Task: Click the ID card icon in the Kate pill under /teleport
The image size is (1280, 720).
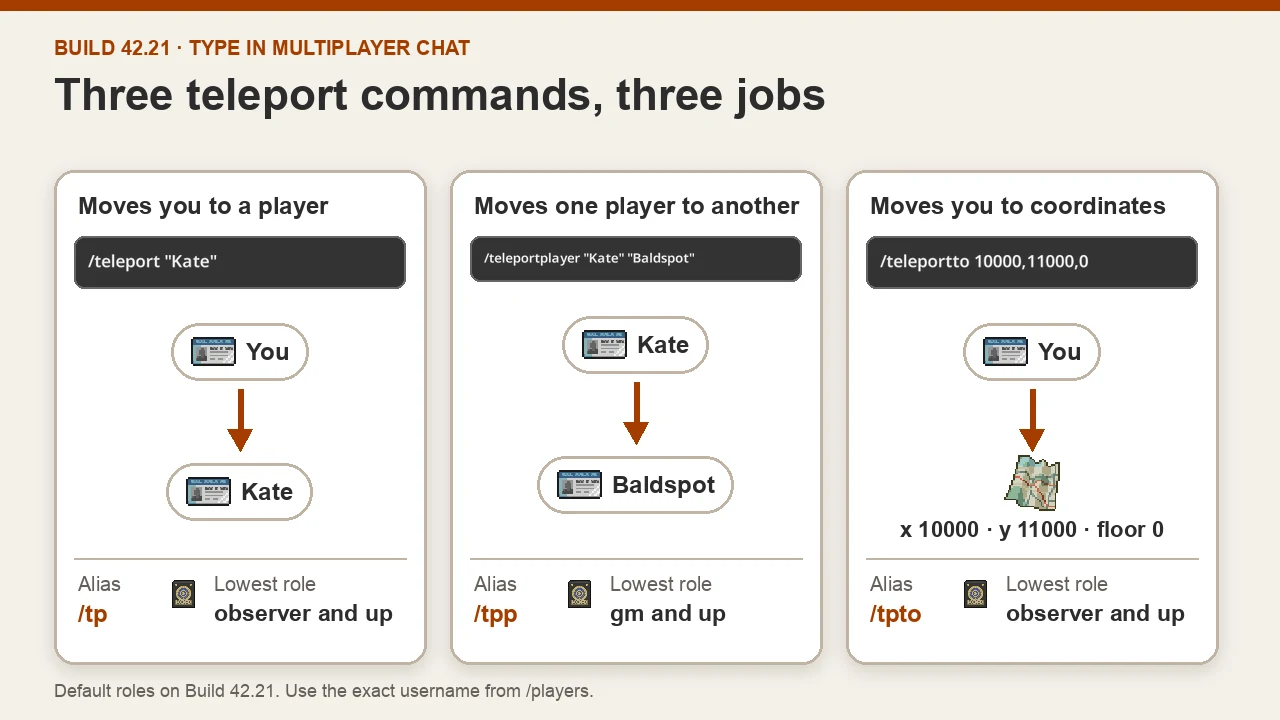Action: click(x=208, y=492)
